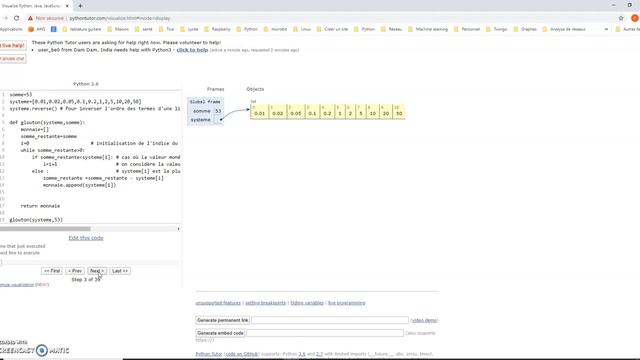Click the live help button
The width and height of the screenshot is (640, 360).
coord(13,46)
